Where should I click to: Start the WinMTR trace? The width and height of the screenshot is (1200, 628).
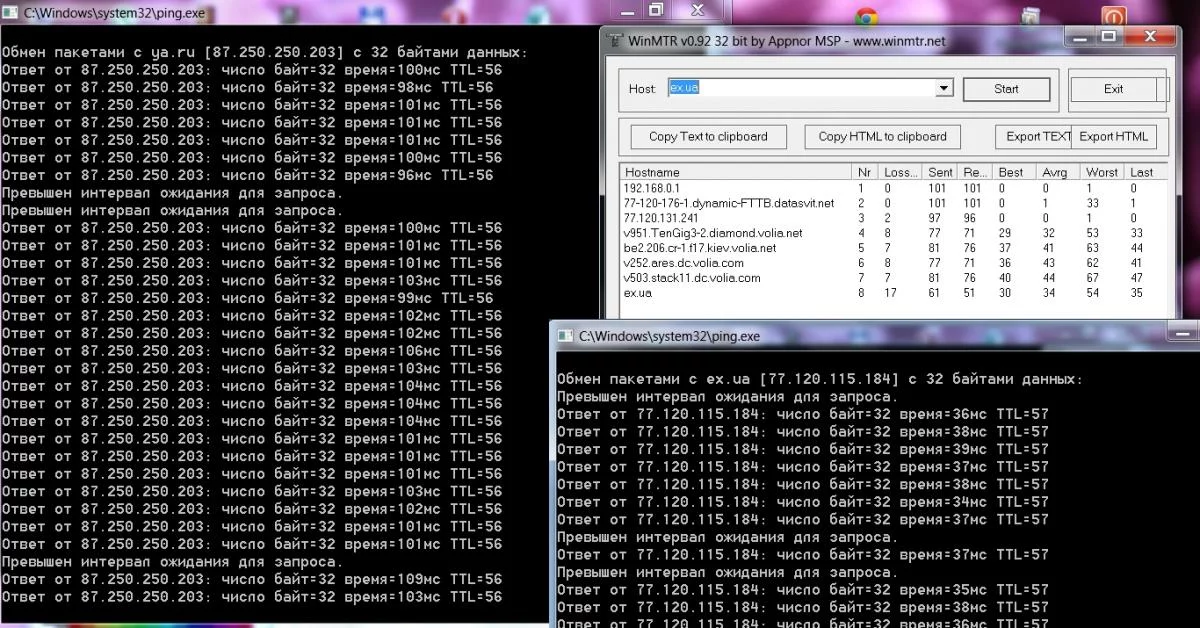tap(1006, 89)
